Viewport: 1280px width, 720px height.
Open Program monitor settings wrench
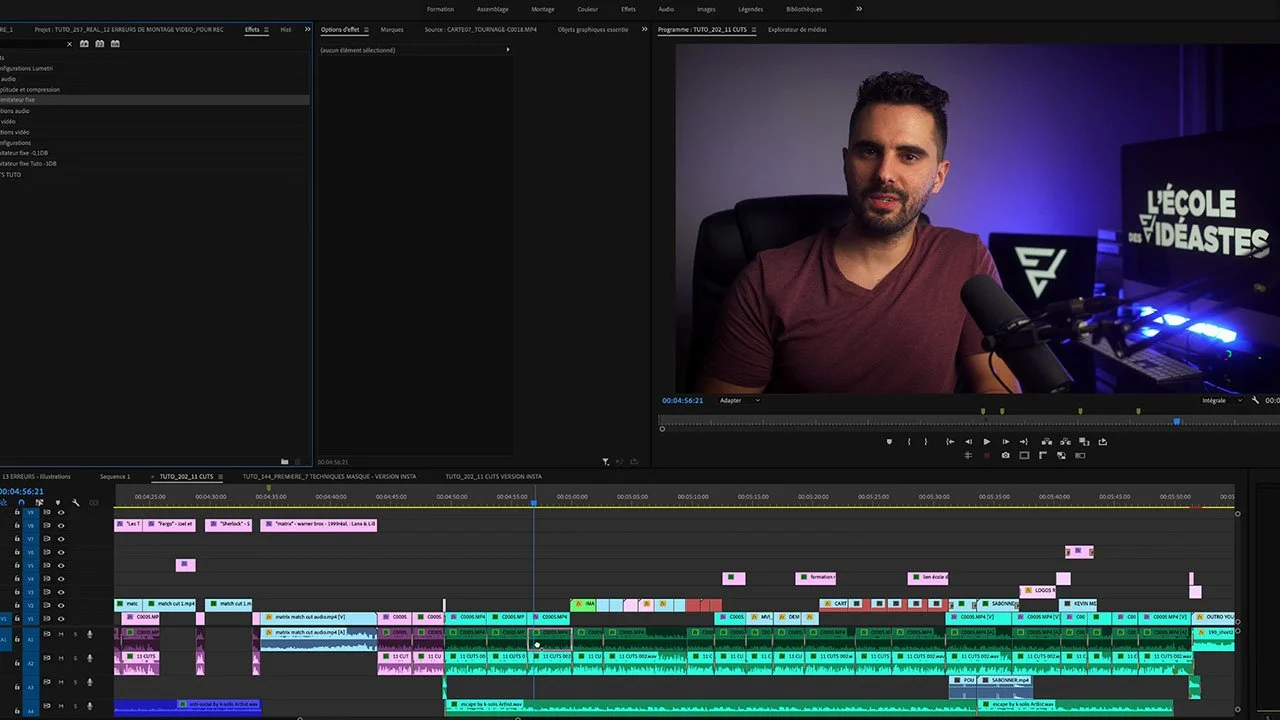point(1255,400)
